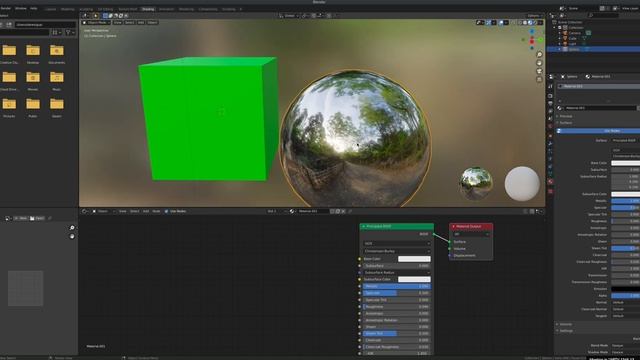Toggle the Use Nodes checkbox in node editor

tap(166, 211)
